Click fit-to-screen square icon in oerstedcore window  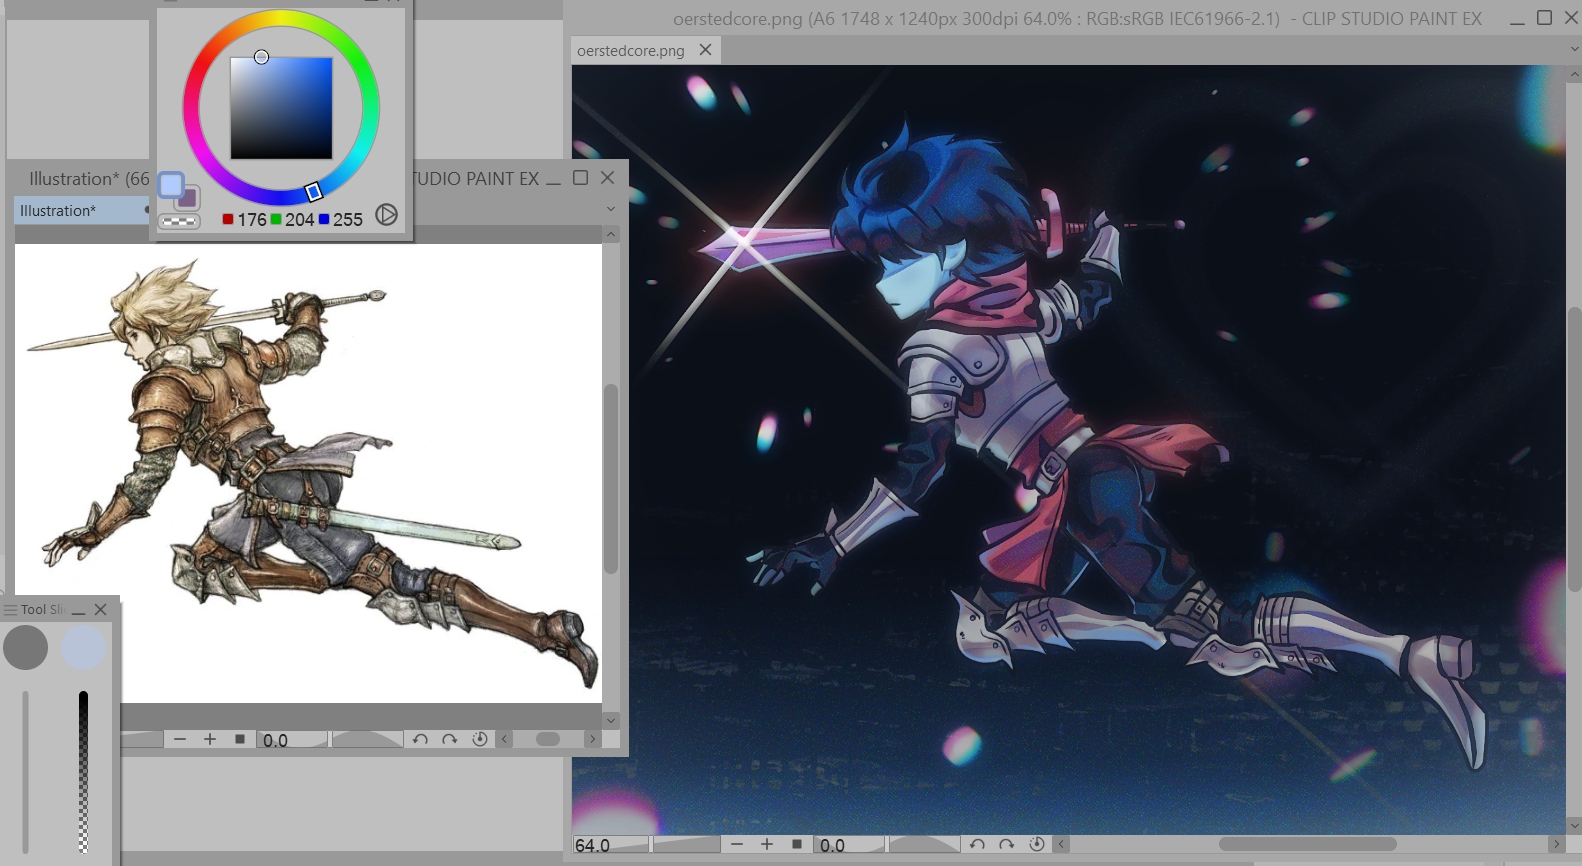tap(797, 844)
